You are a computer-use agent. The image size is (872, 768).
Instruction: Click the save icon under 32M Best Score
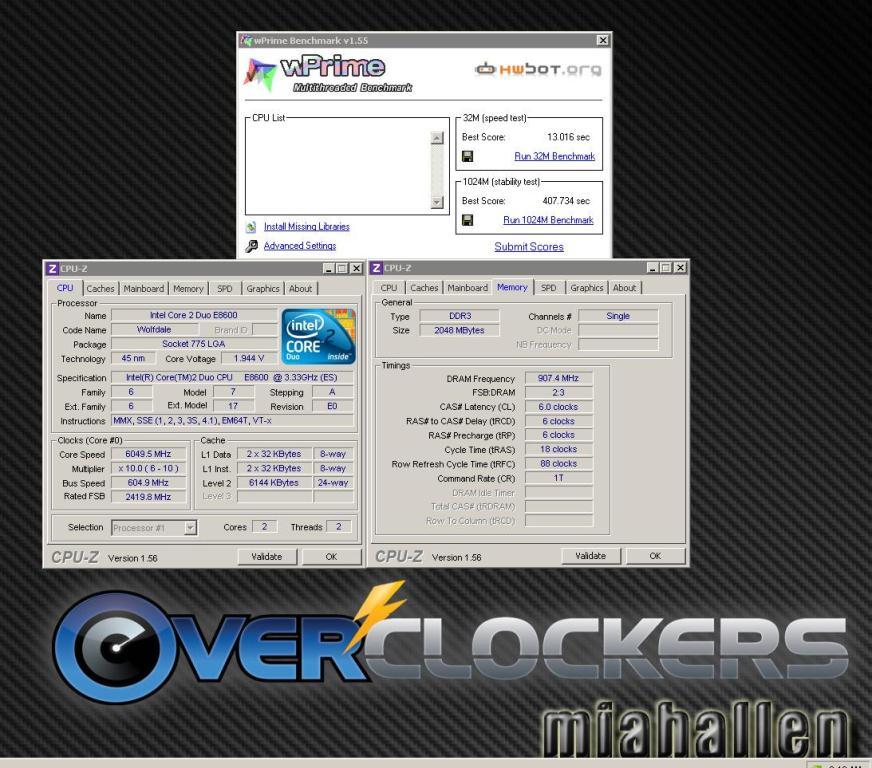(468, 156)
